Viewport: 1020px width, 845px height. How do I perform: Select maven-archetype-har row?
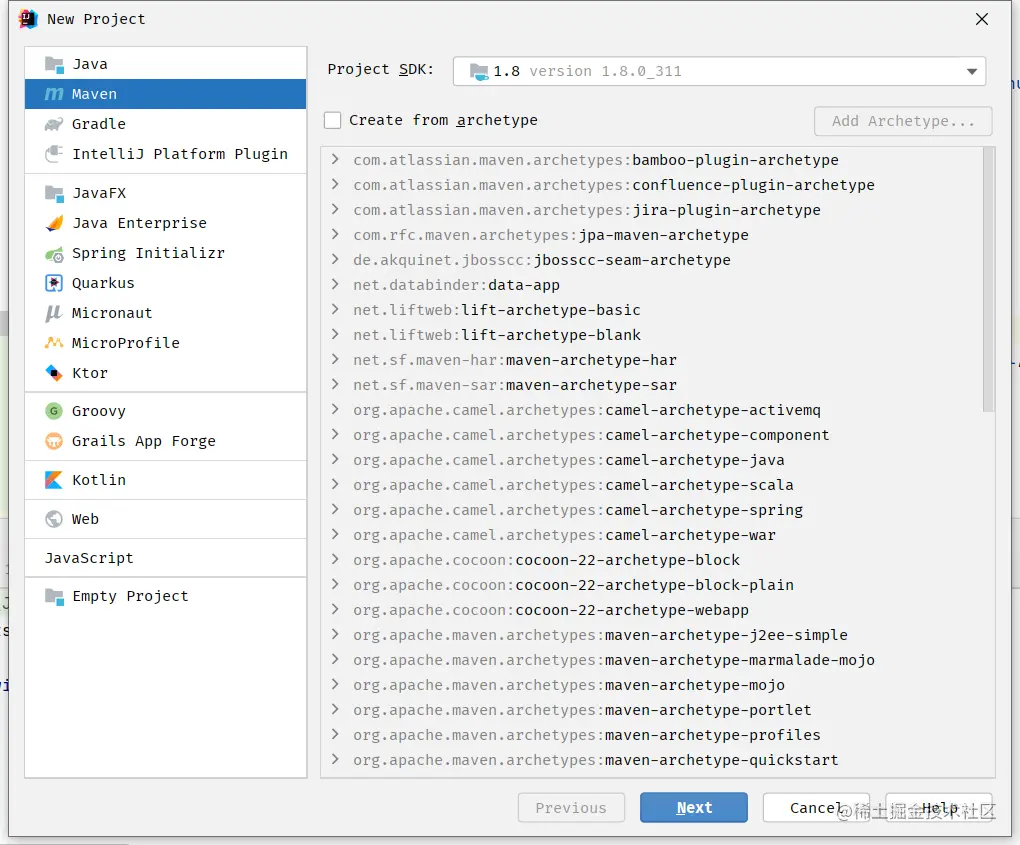(651, 360)
